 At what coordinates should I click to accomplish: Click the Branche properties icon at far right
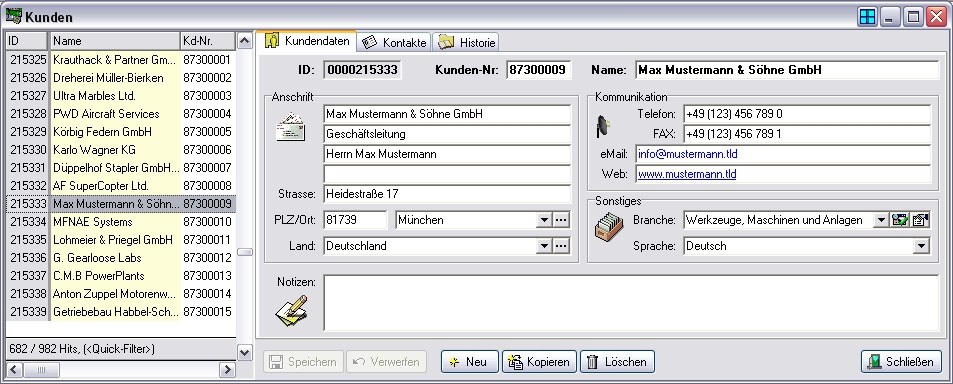[921, 220]
